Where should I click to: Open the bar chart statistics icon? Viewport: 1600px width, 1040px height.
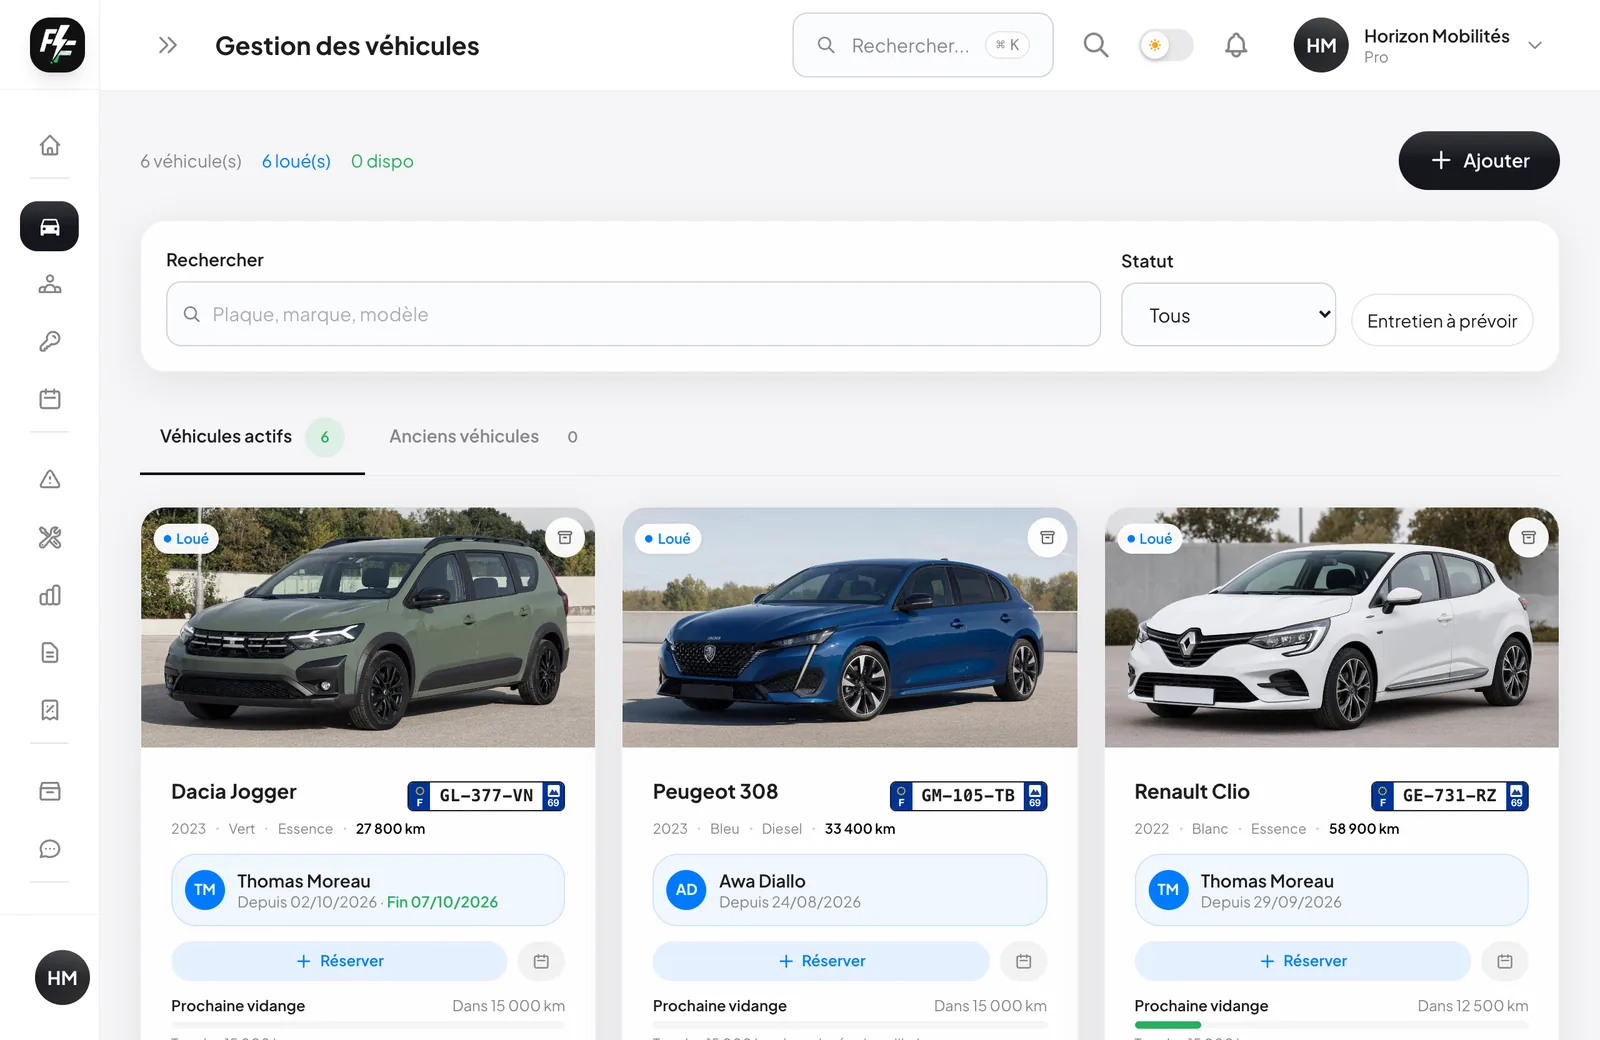pyautogui.click(x=50, y=596)
